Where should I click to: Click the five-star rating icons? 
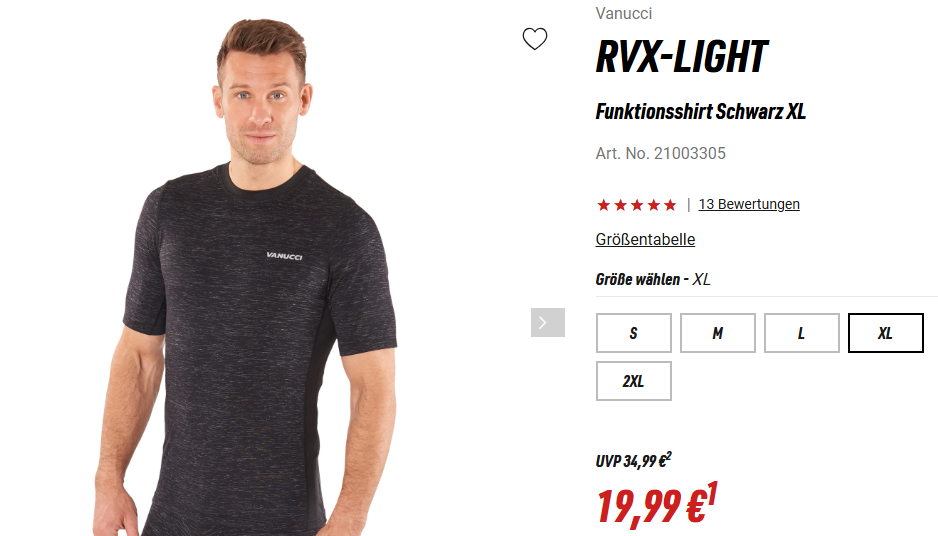click(x=636, y=205)
